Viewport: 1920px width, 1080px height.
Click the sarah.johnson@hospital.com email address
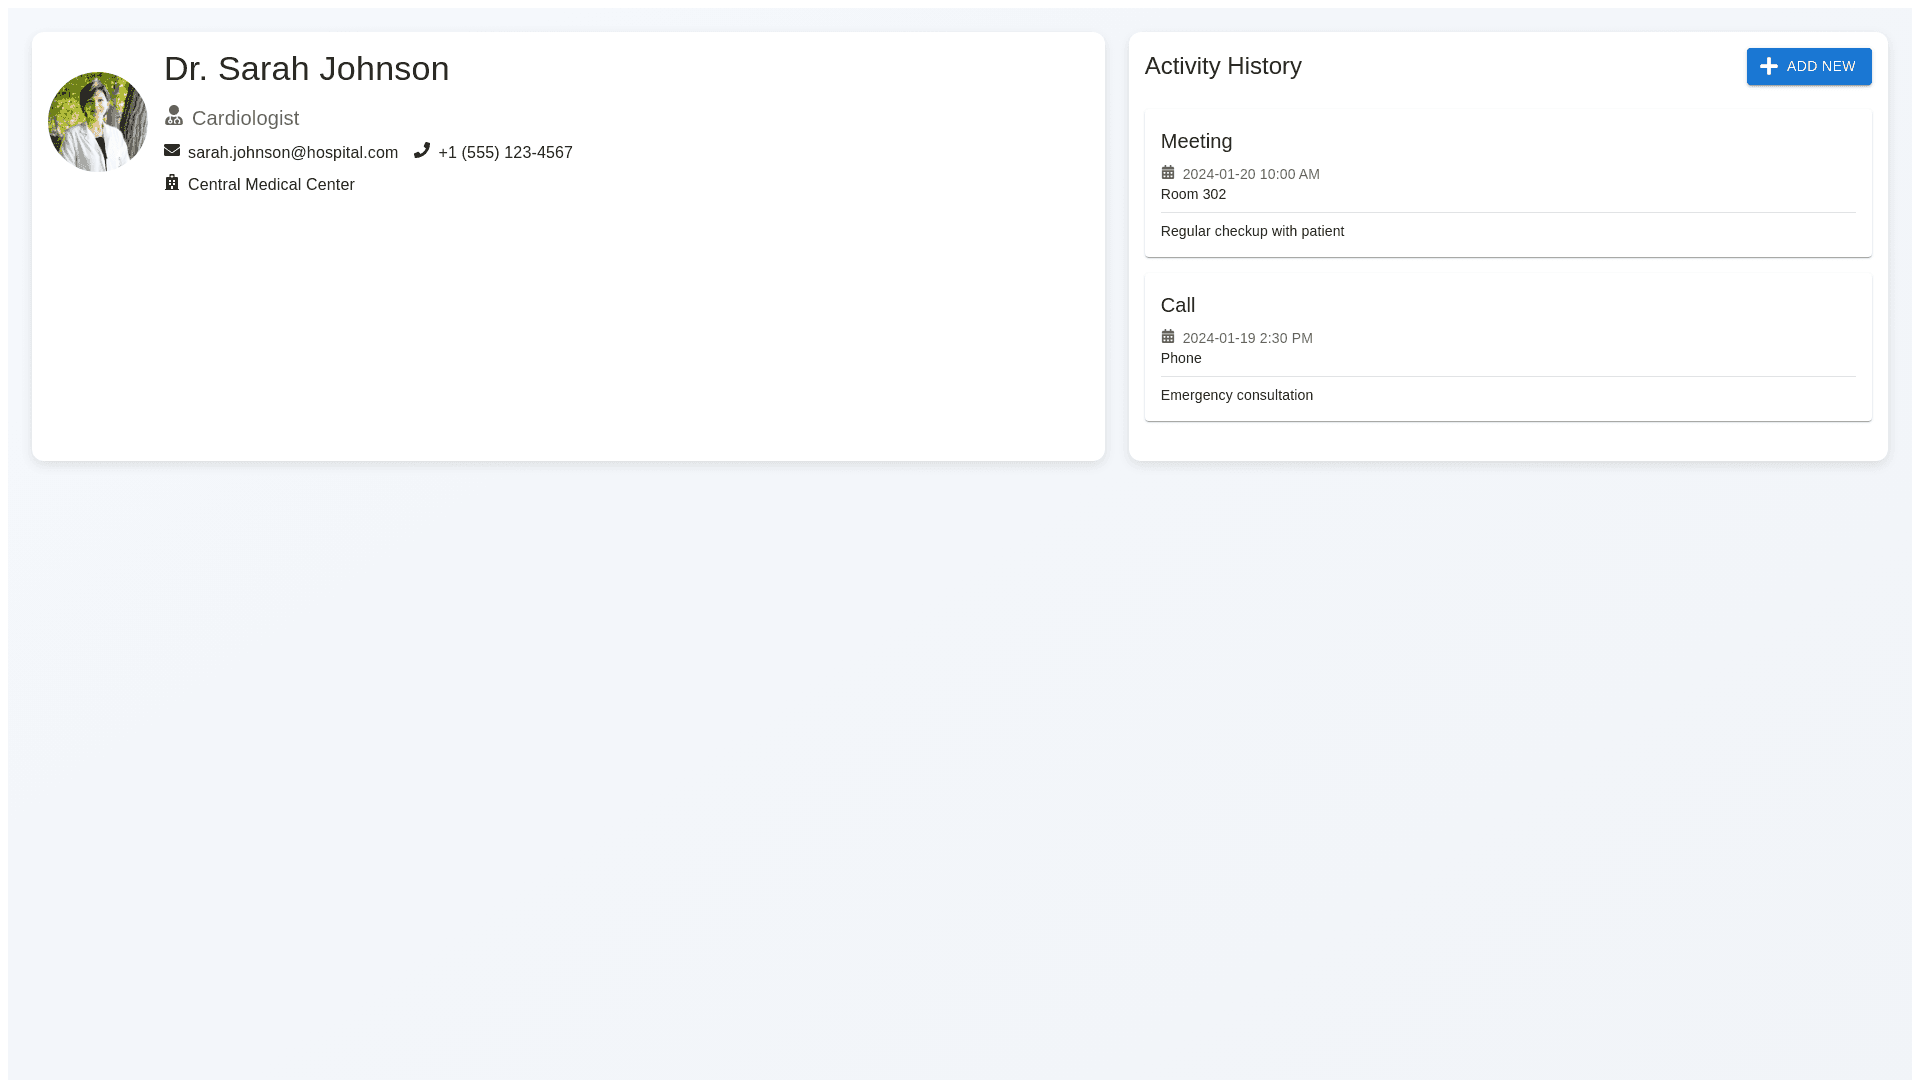tap(293, 153)
